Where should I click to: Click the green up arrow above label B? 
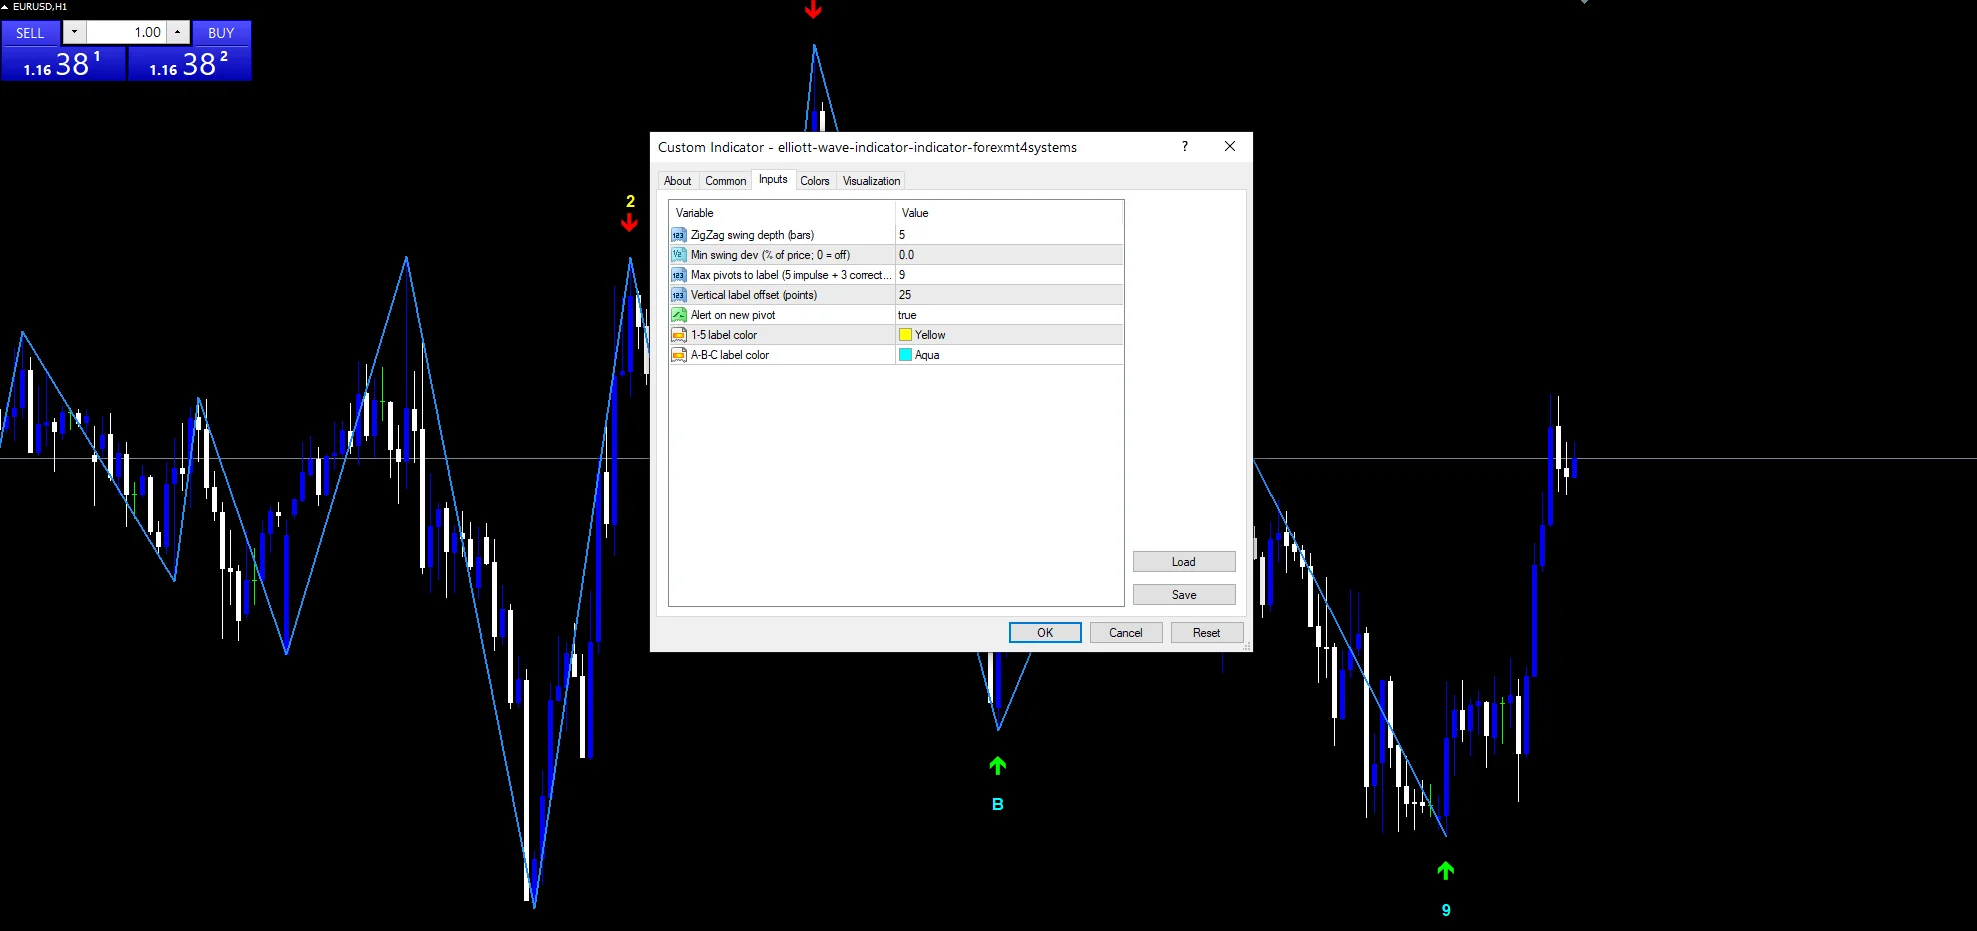[998, 766]
